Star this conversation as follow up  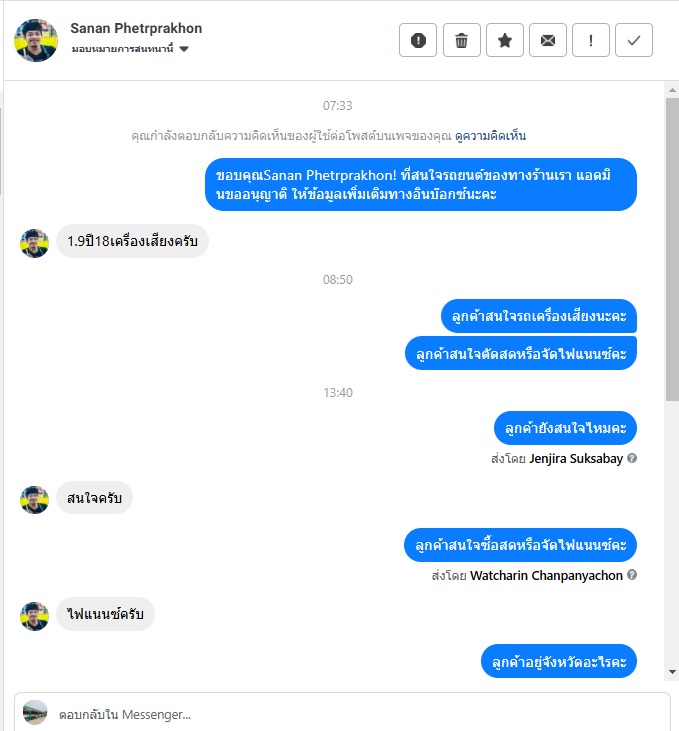click(x=505, y=40)
